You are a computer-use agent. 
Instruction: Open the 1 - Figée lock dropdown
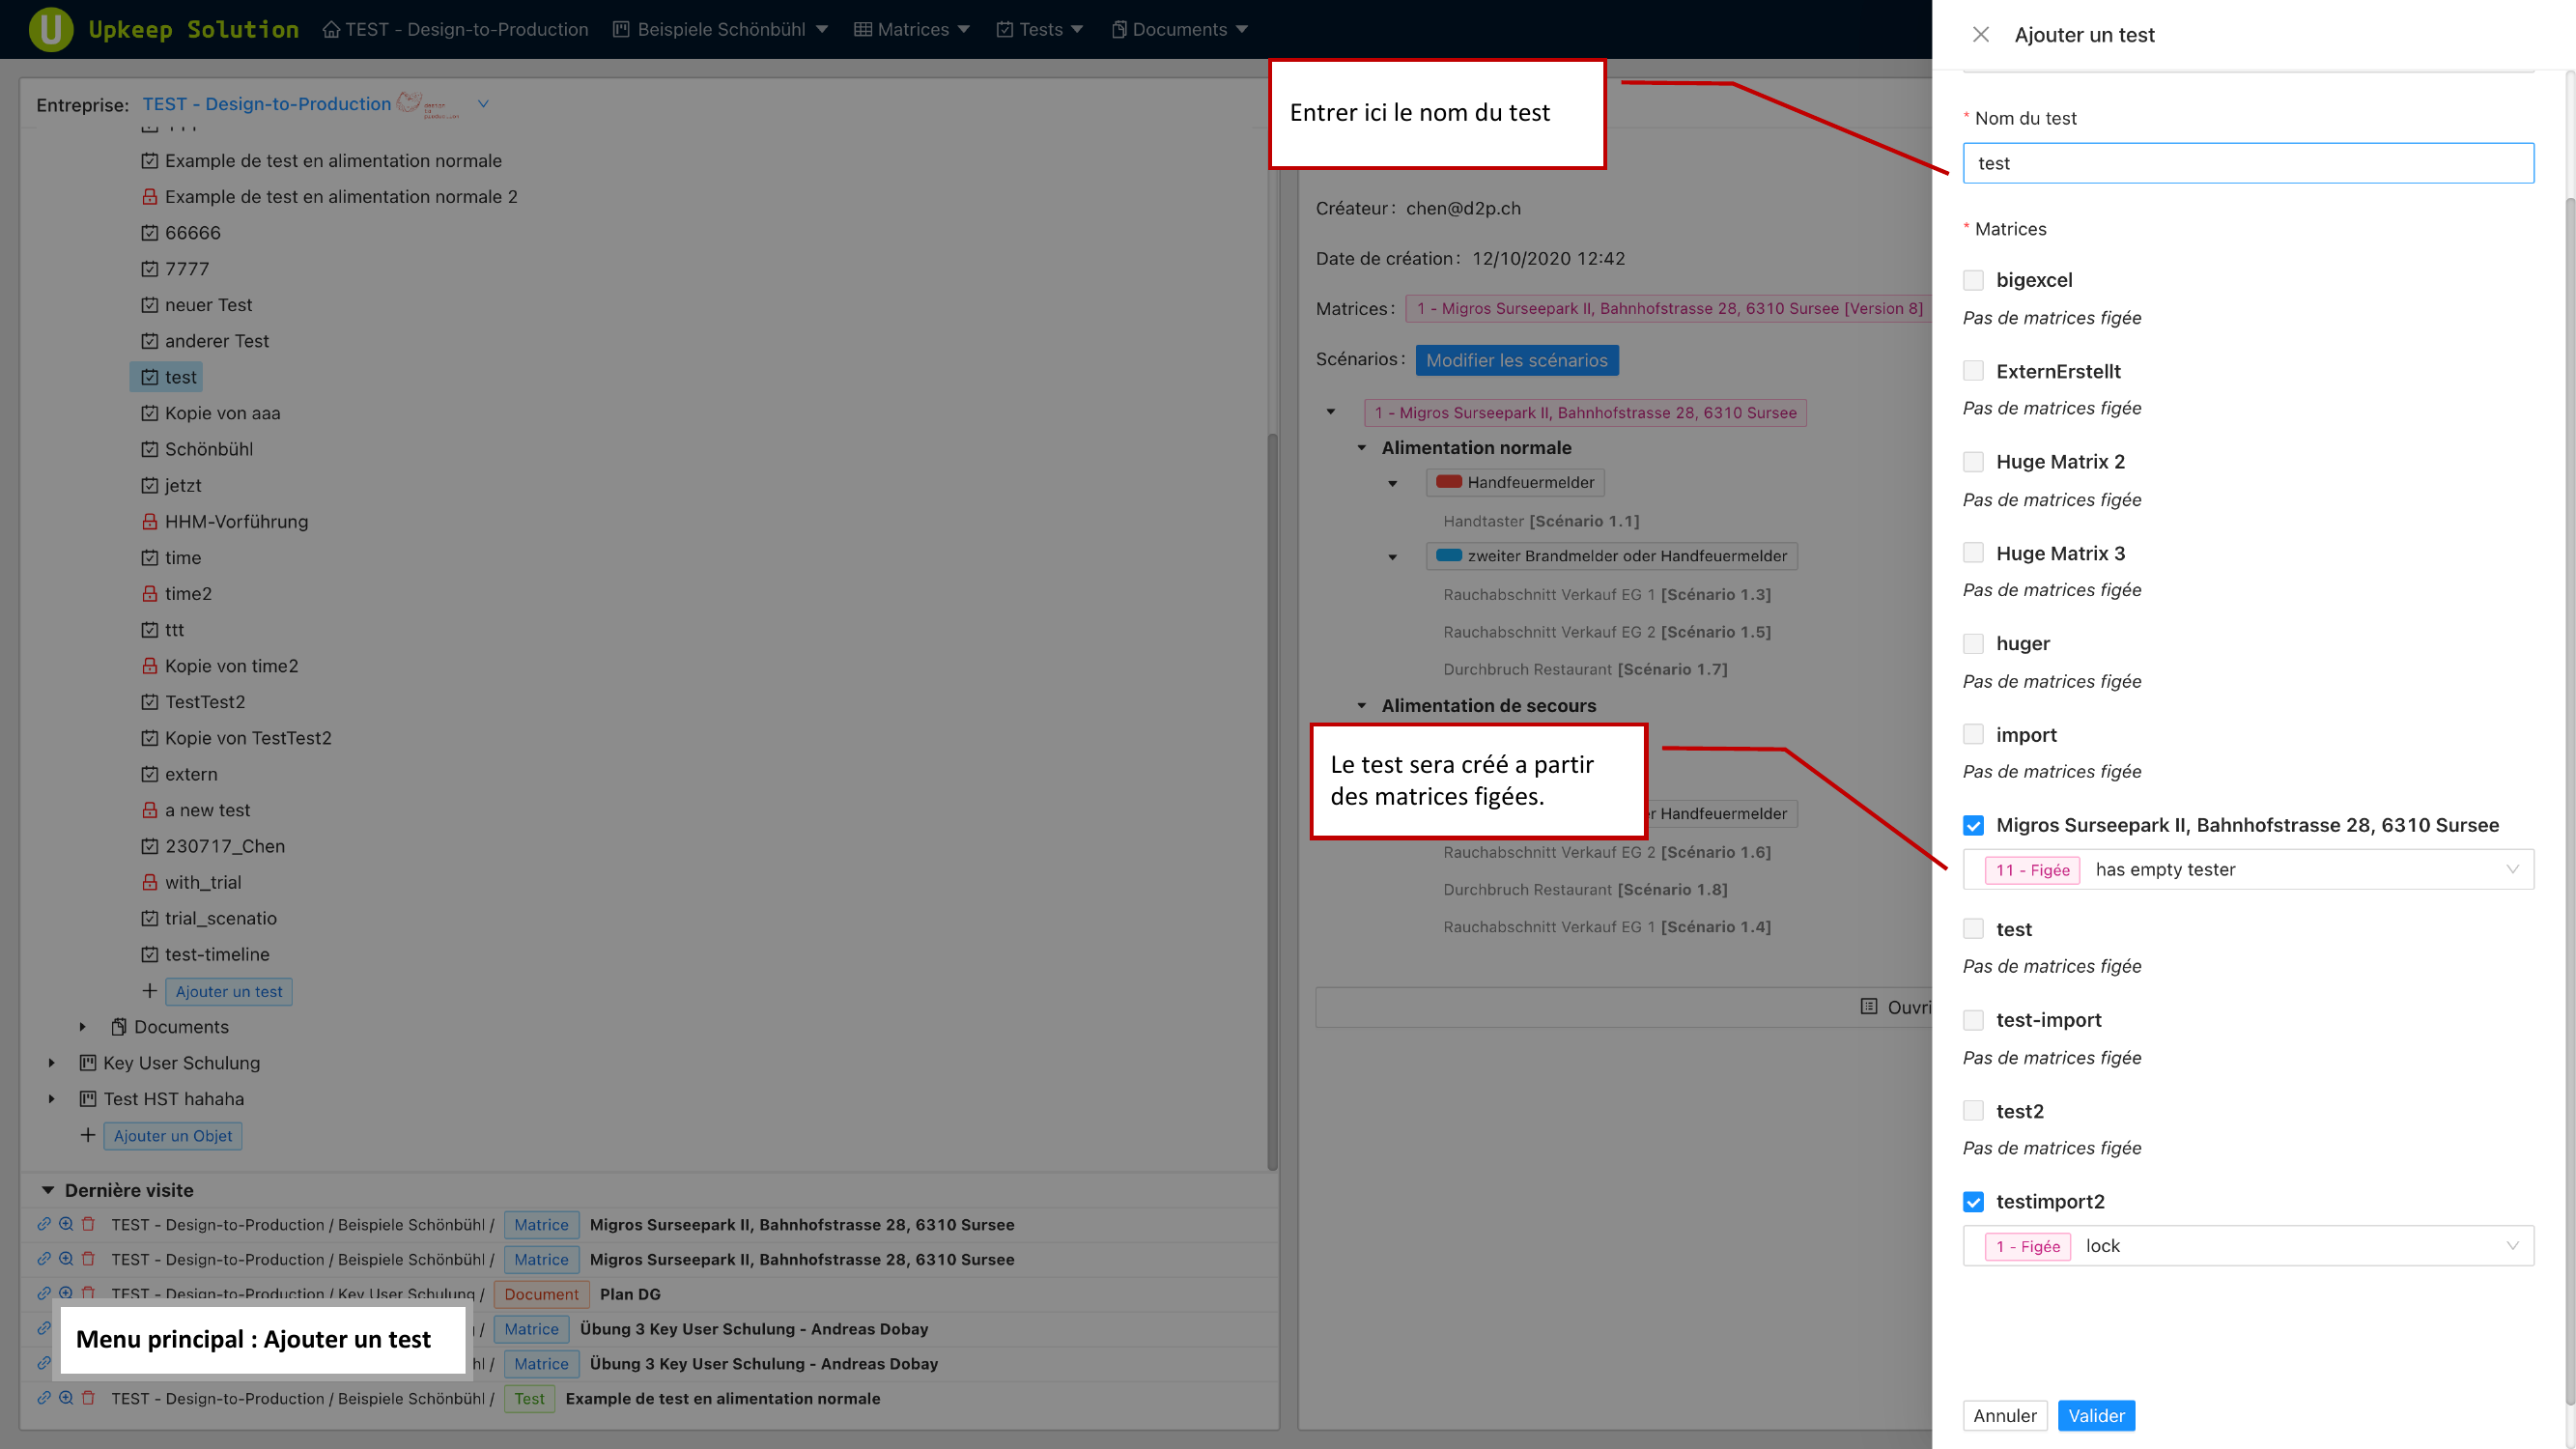point(2247,1246)
